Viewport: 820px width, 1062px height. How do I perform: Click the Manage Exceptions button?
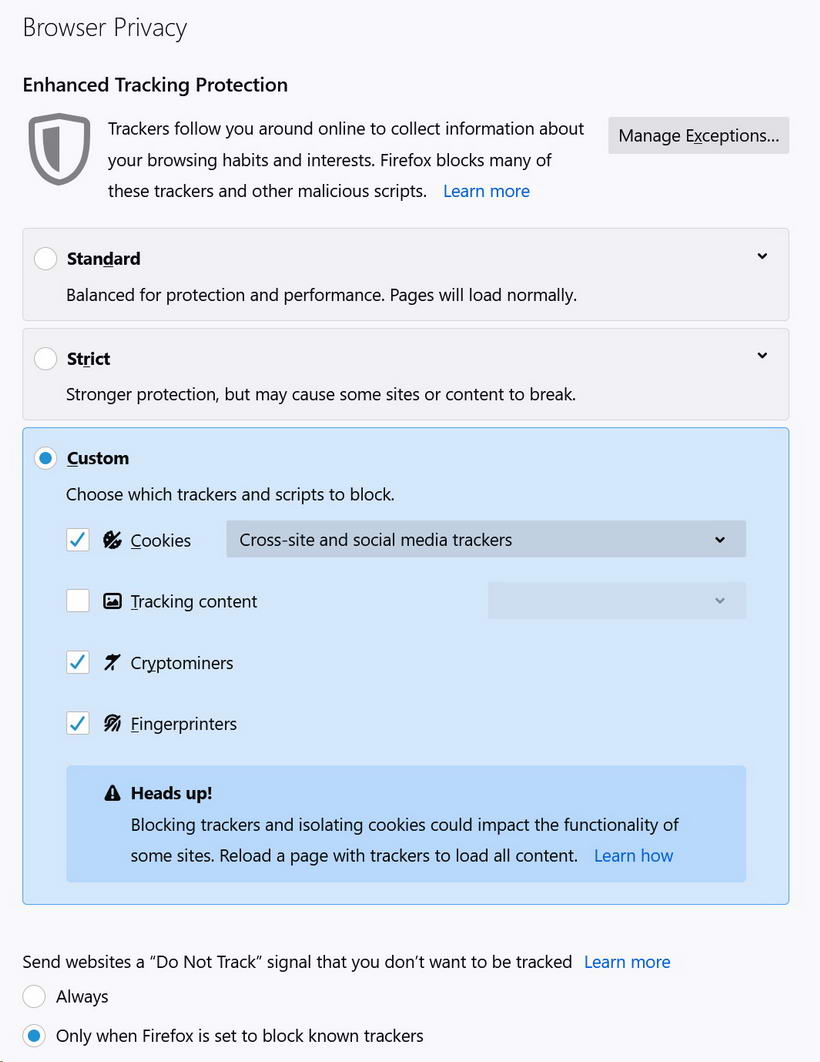698,136
